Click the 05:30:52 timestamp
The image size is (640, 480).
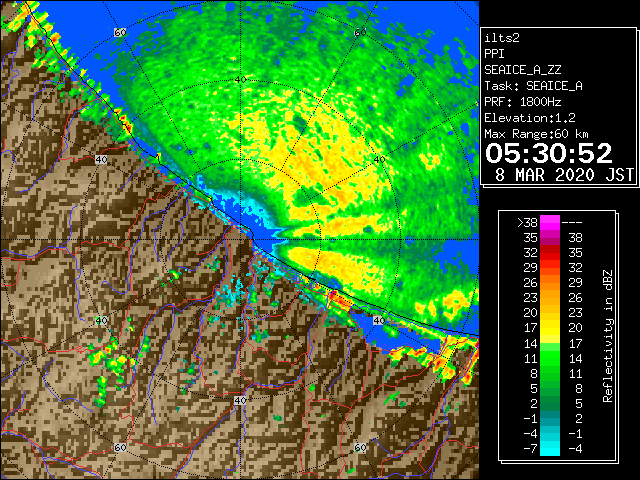coord(549,153)
